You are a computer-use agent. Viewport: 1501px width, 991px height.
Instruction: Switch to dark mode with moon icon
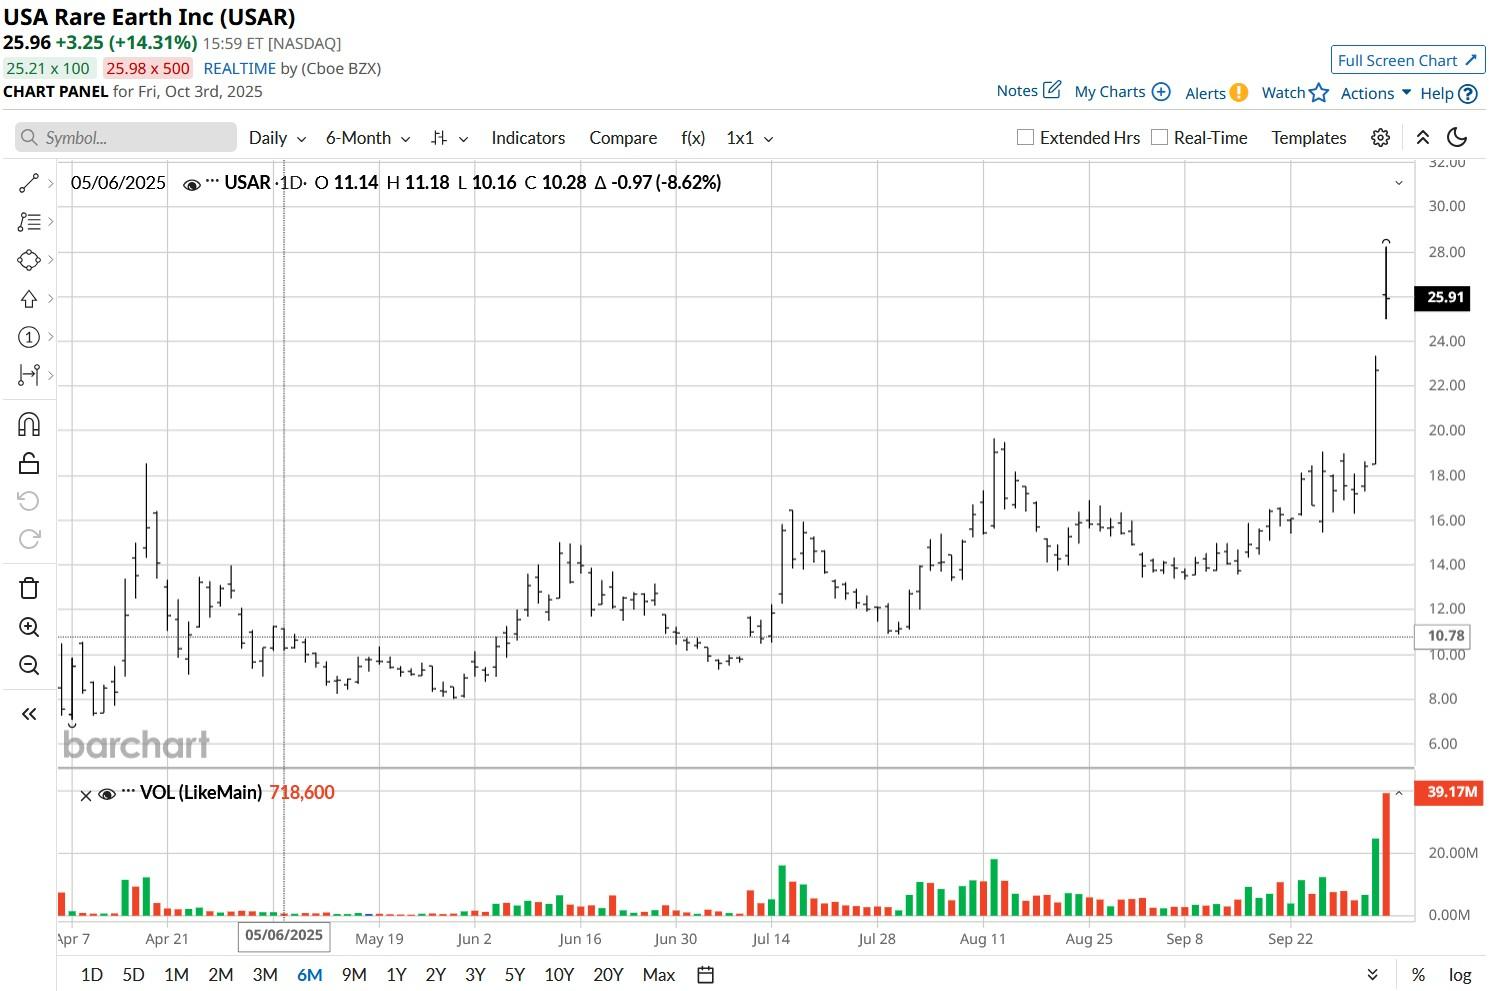tap(1457, 138)
